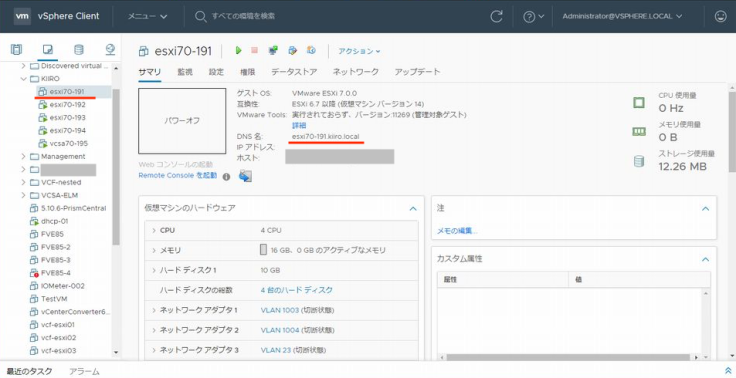Open the VLAN 1003 network link
The image size is (736, 378).
pos(280,310)
